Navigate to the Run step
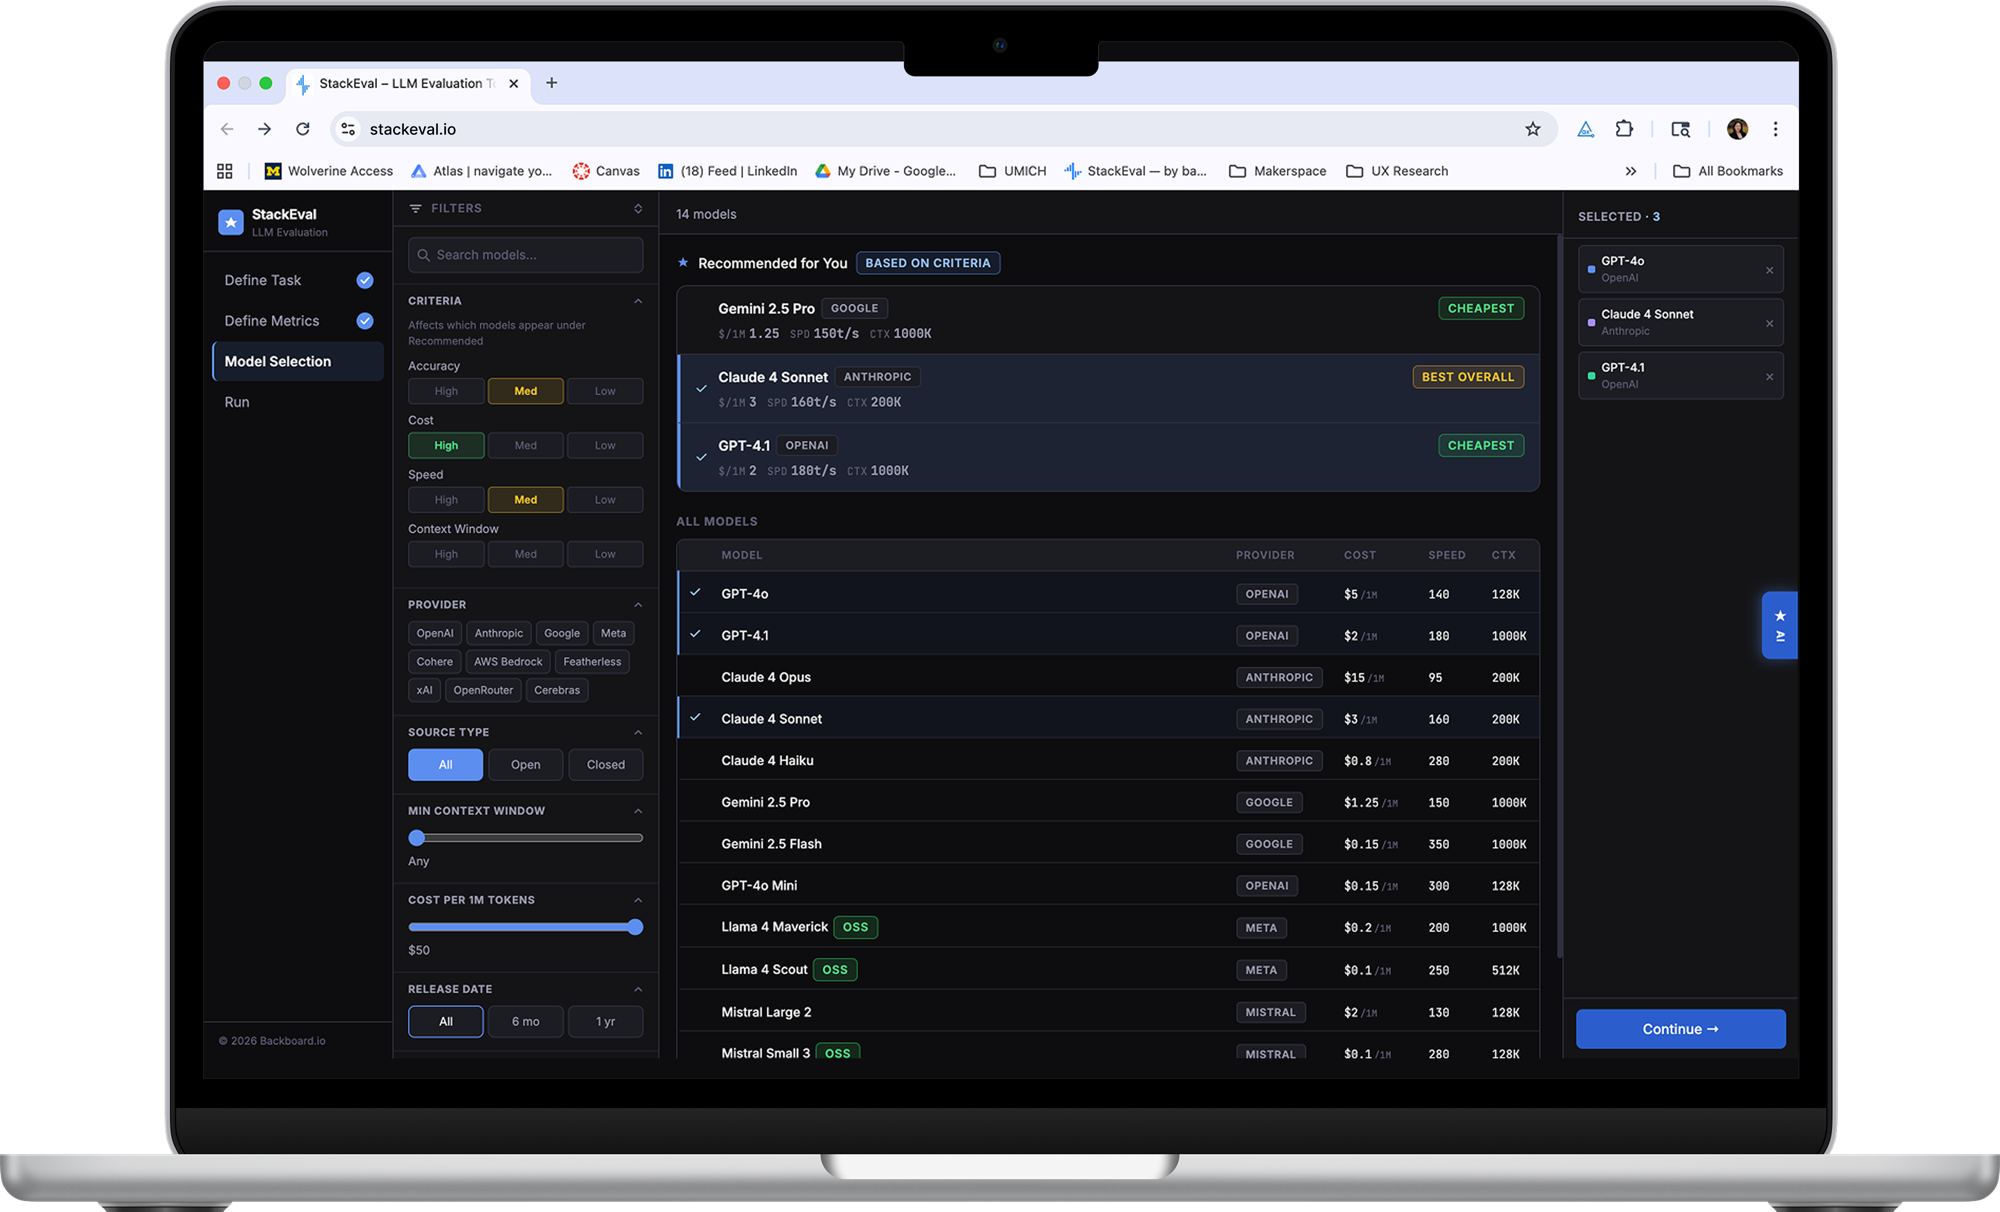2000x1212 pixels. pos(298,402)
